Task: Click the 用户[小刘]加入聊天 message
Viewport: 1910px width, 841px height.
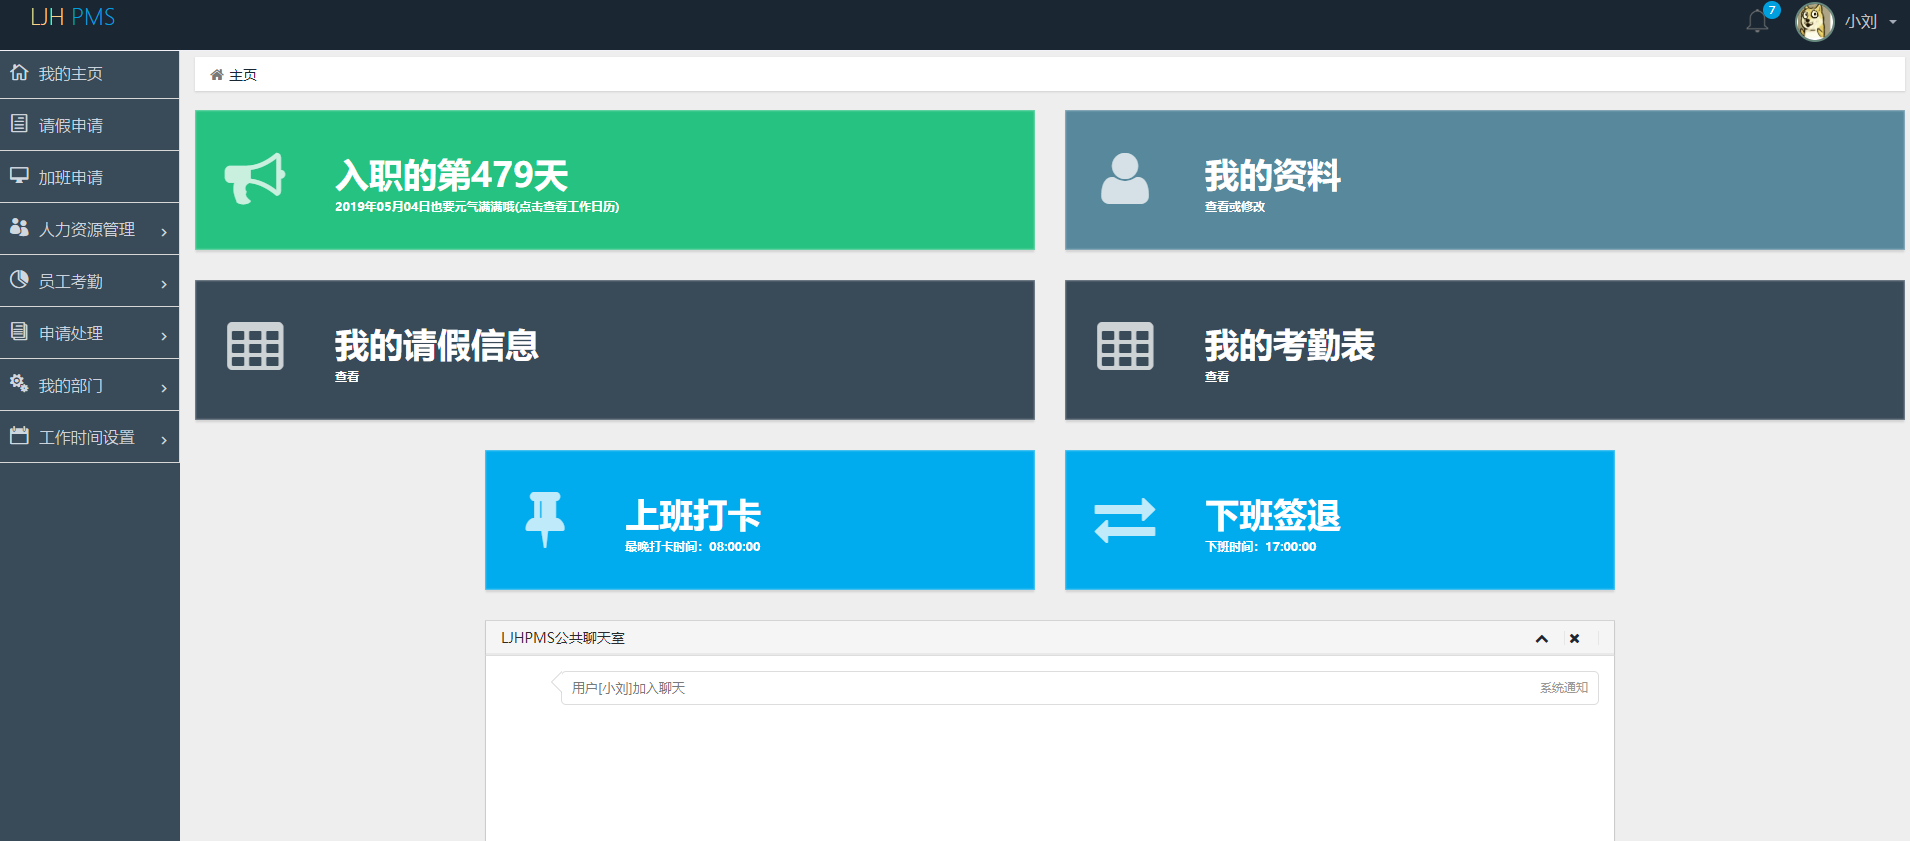Action: tap(628, 688)
